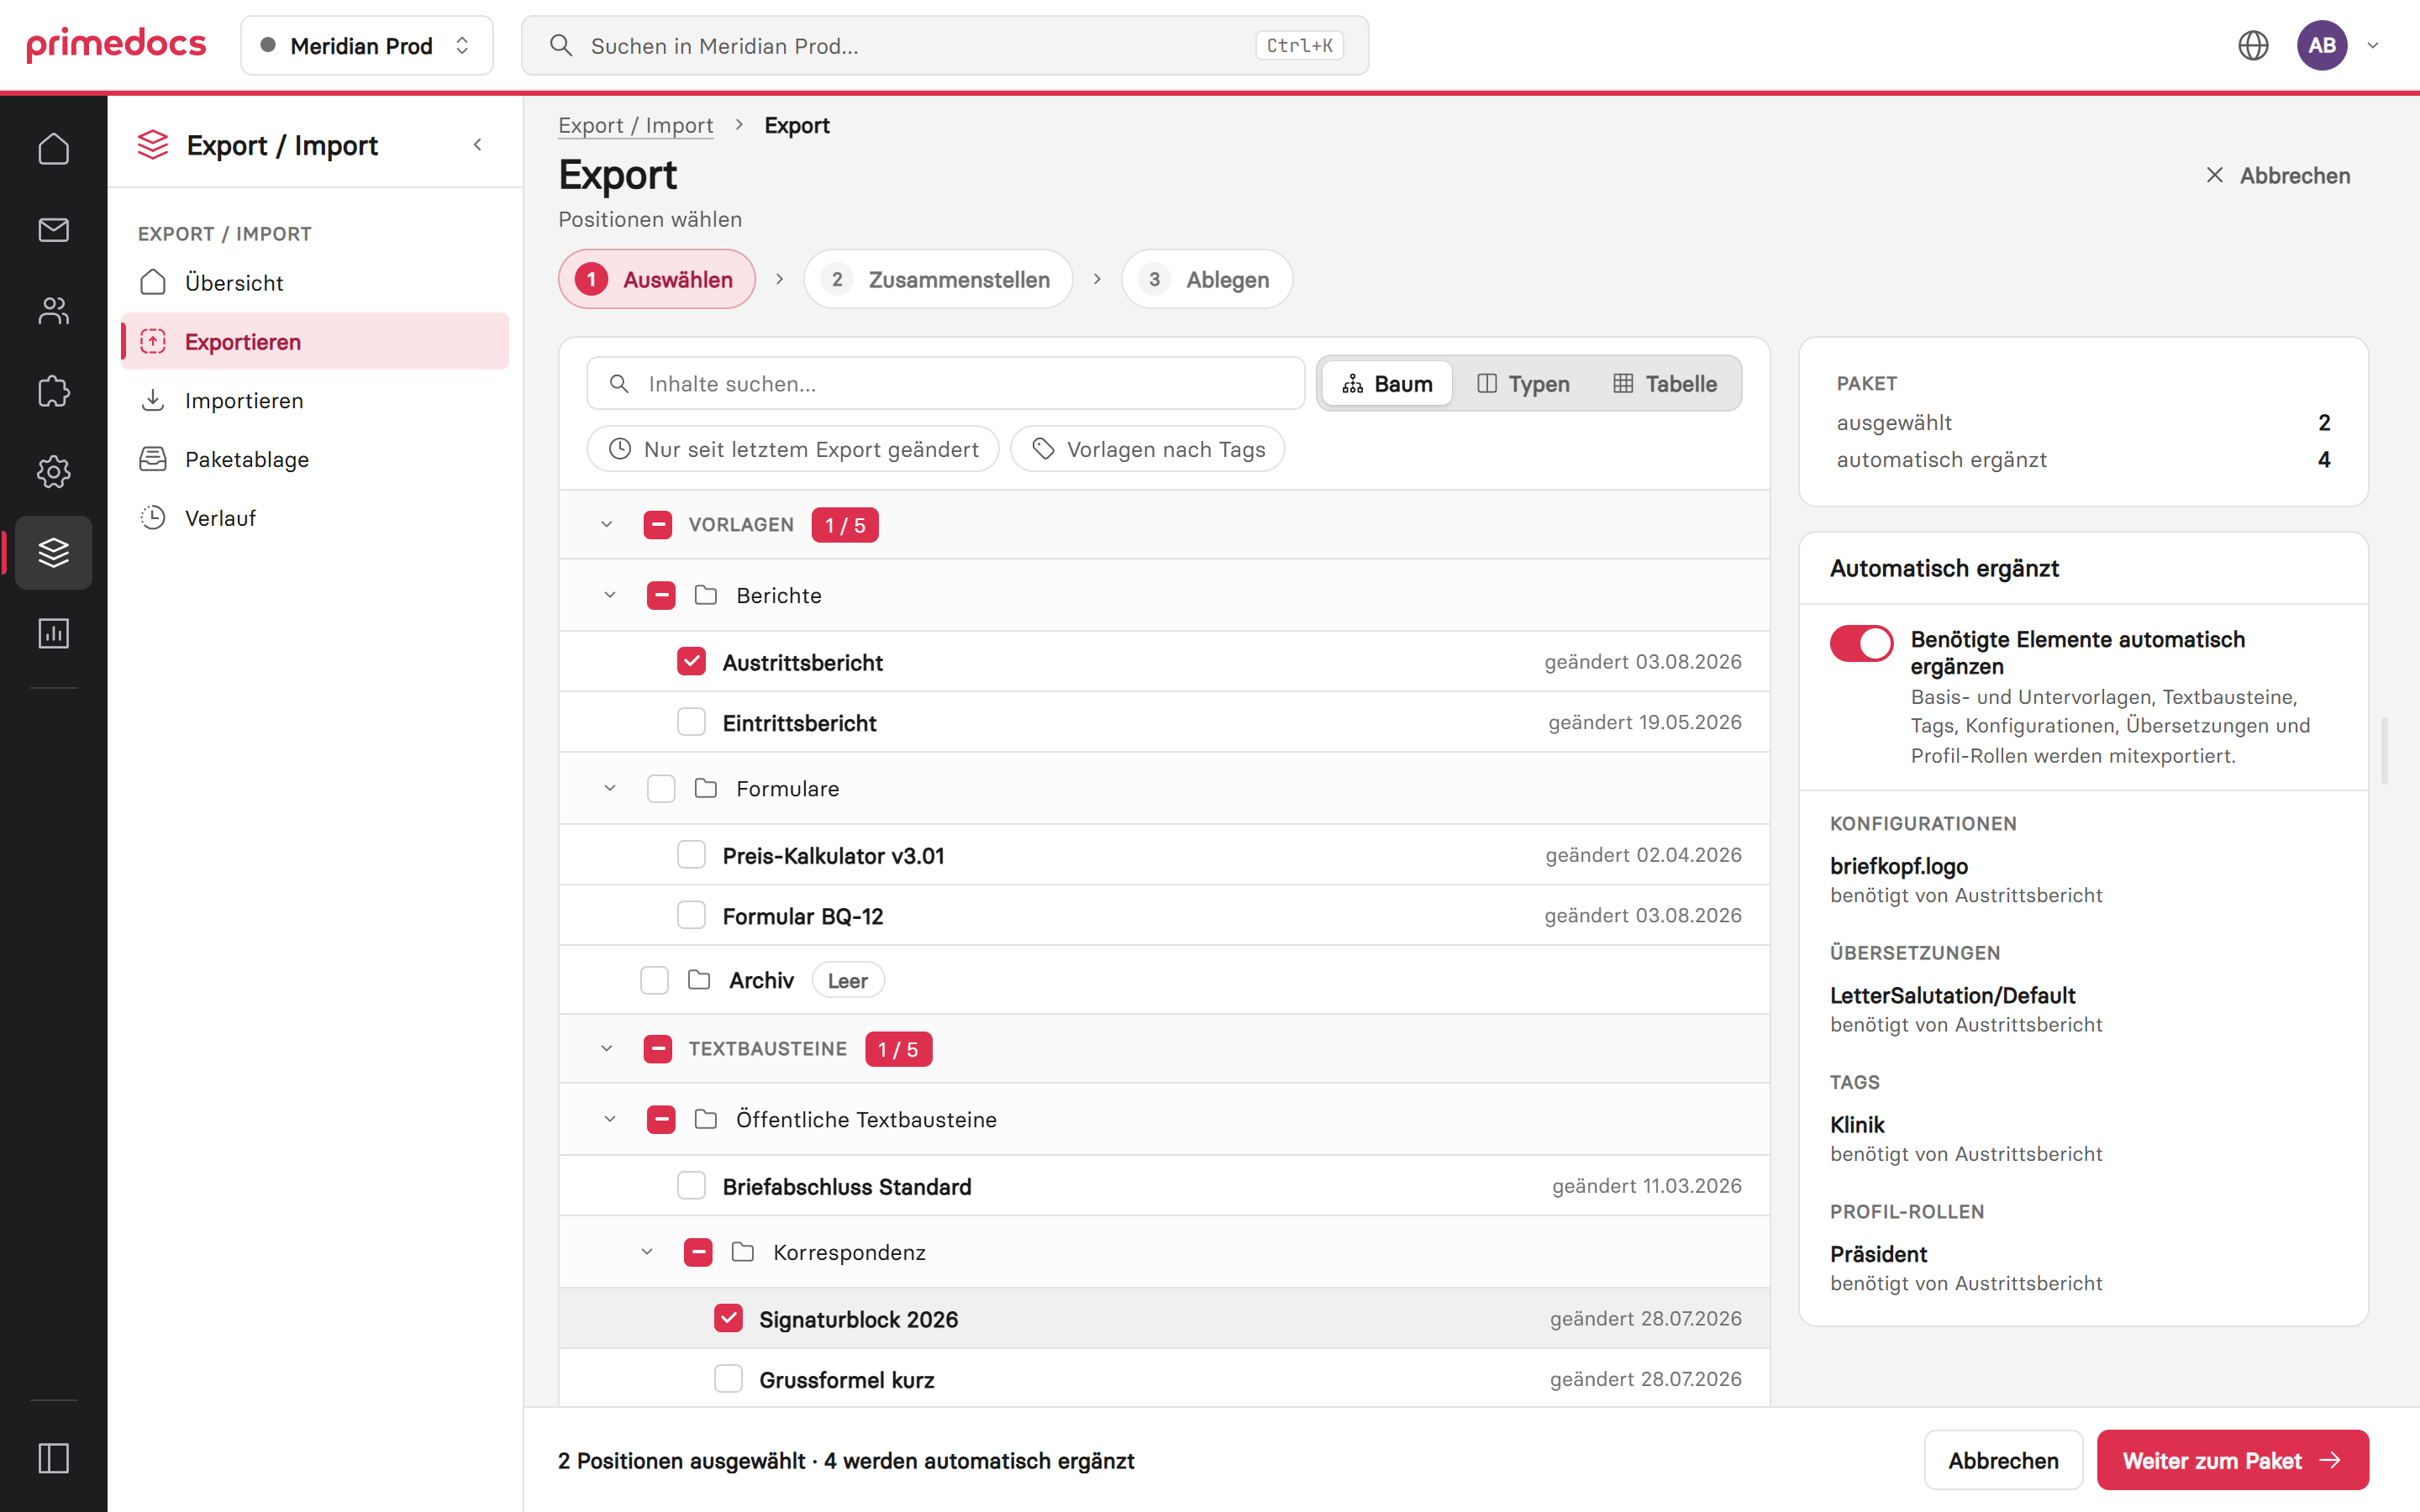Screen dimensions: 2420x1512
Task: Collapse the VORLAGEN section
Action: pyautogui.click(x=606, y=524)
